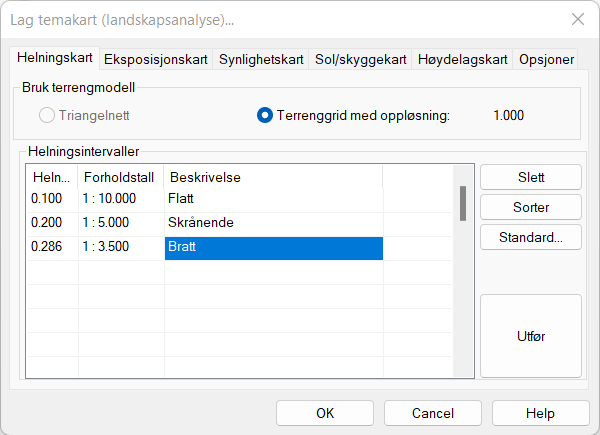Select the Flatt description cell
The image size is (600, 435).
pyautogui.click(x=273, y=199)
